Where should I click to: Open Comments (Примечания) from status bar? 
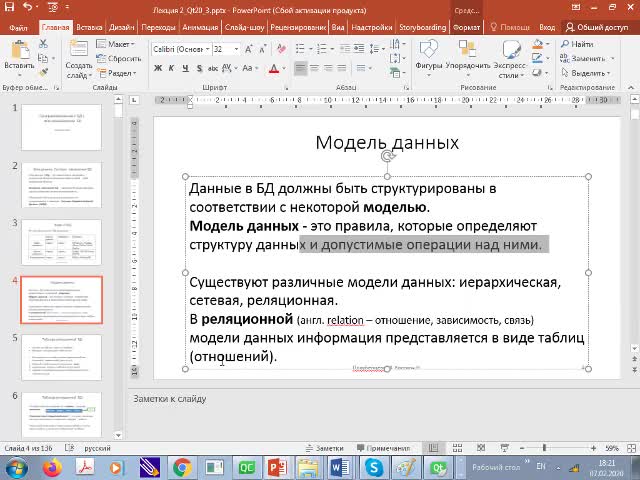click(383, 448)
